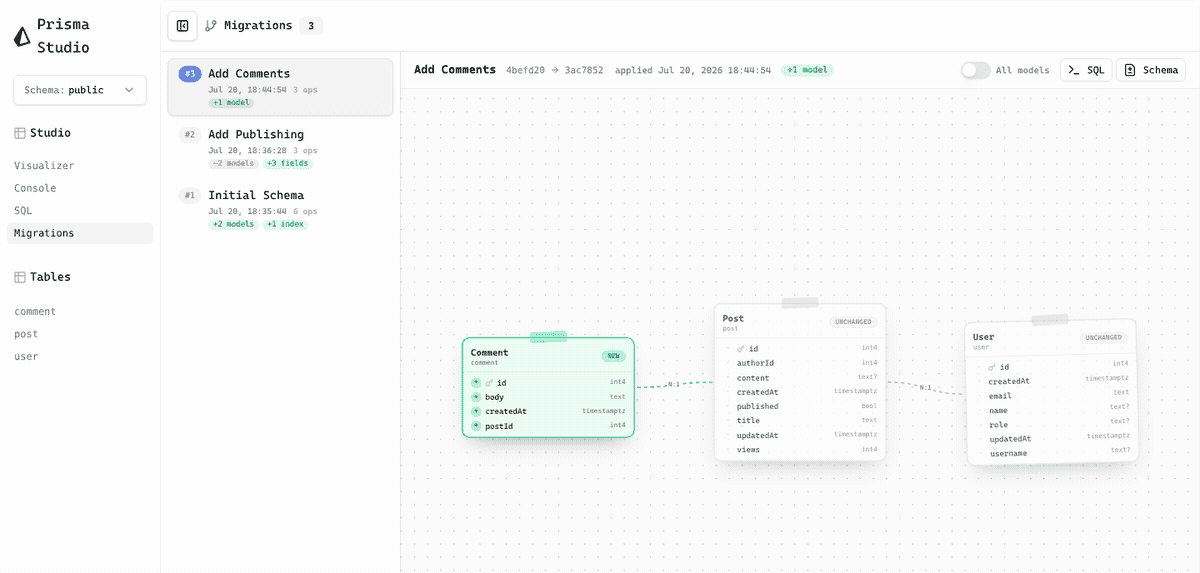The height and width of the screenshot is (573, 1200).
Task: Click the plus marker beside Comment id field
Action: coord(476,383)
